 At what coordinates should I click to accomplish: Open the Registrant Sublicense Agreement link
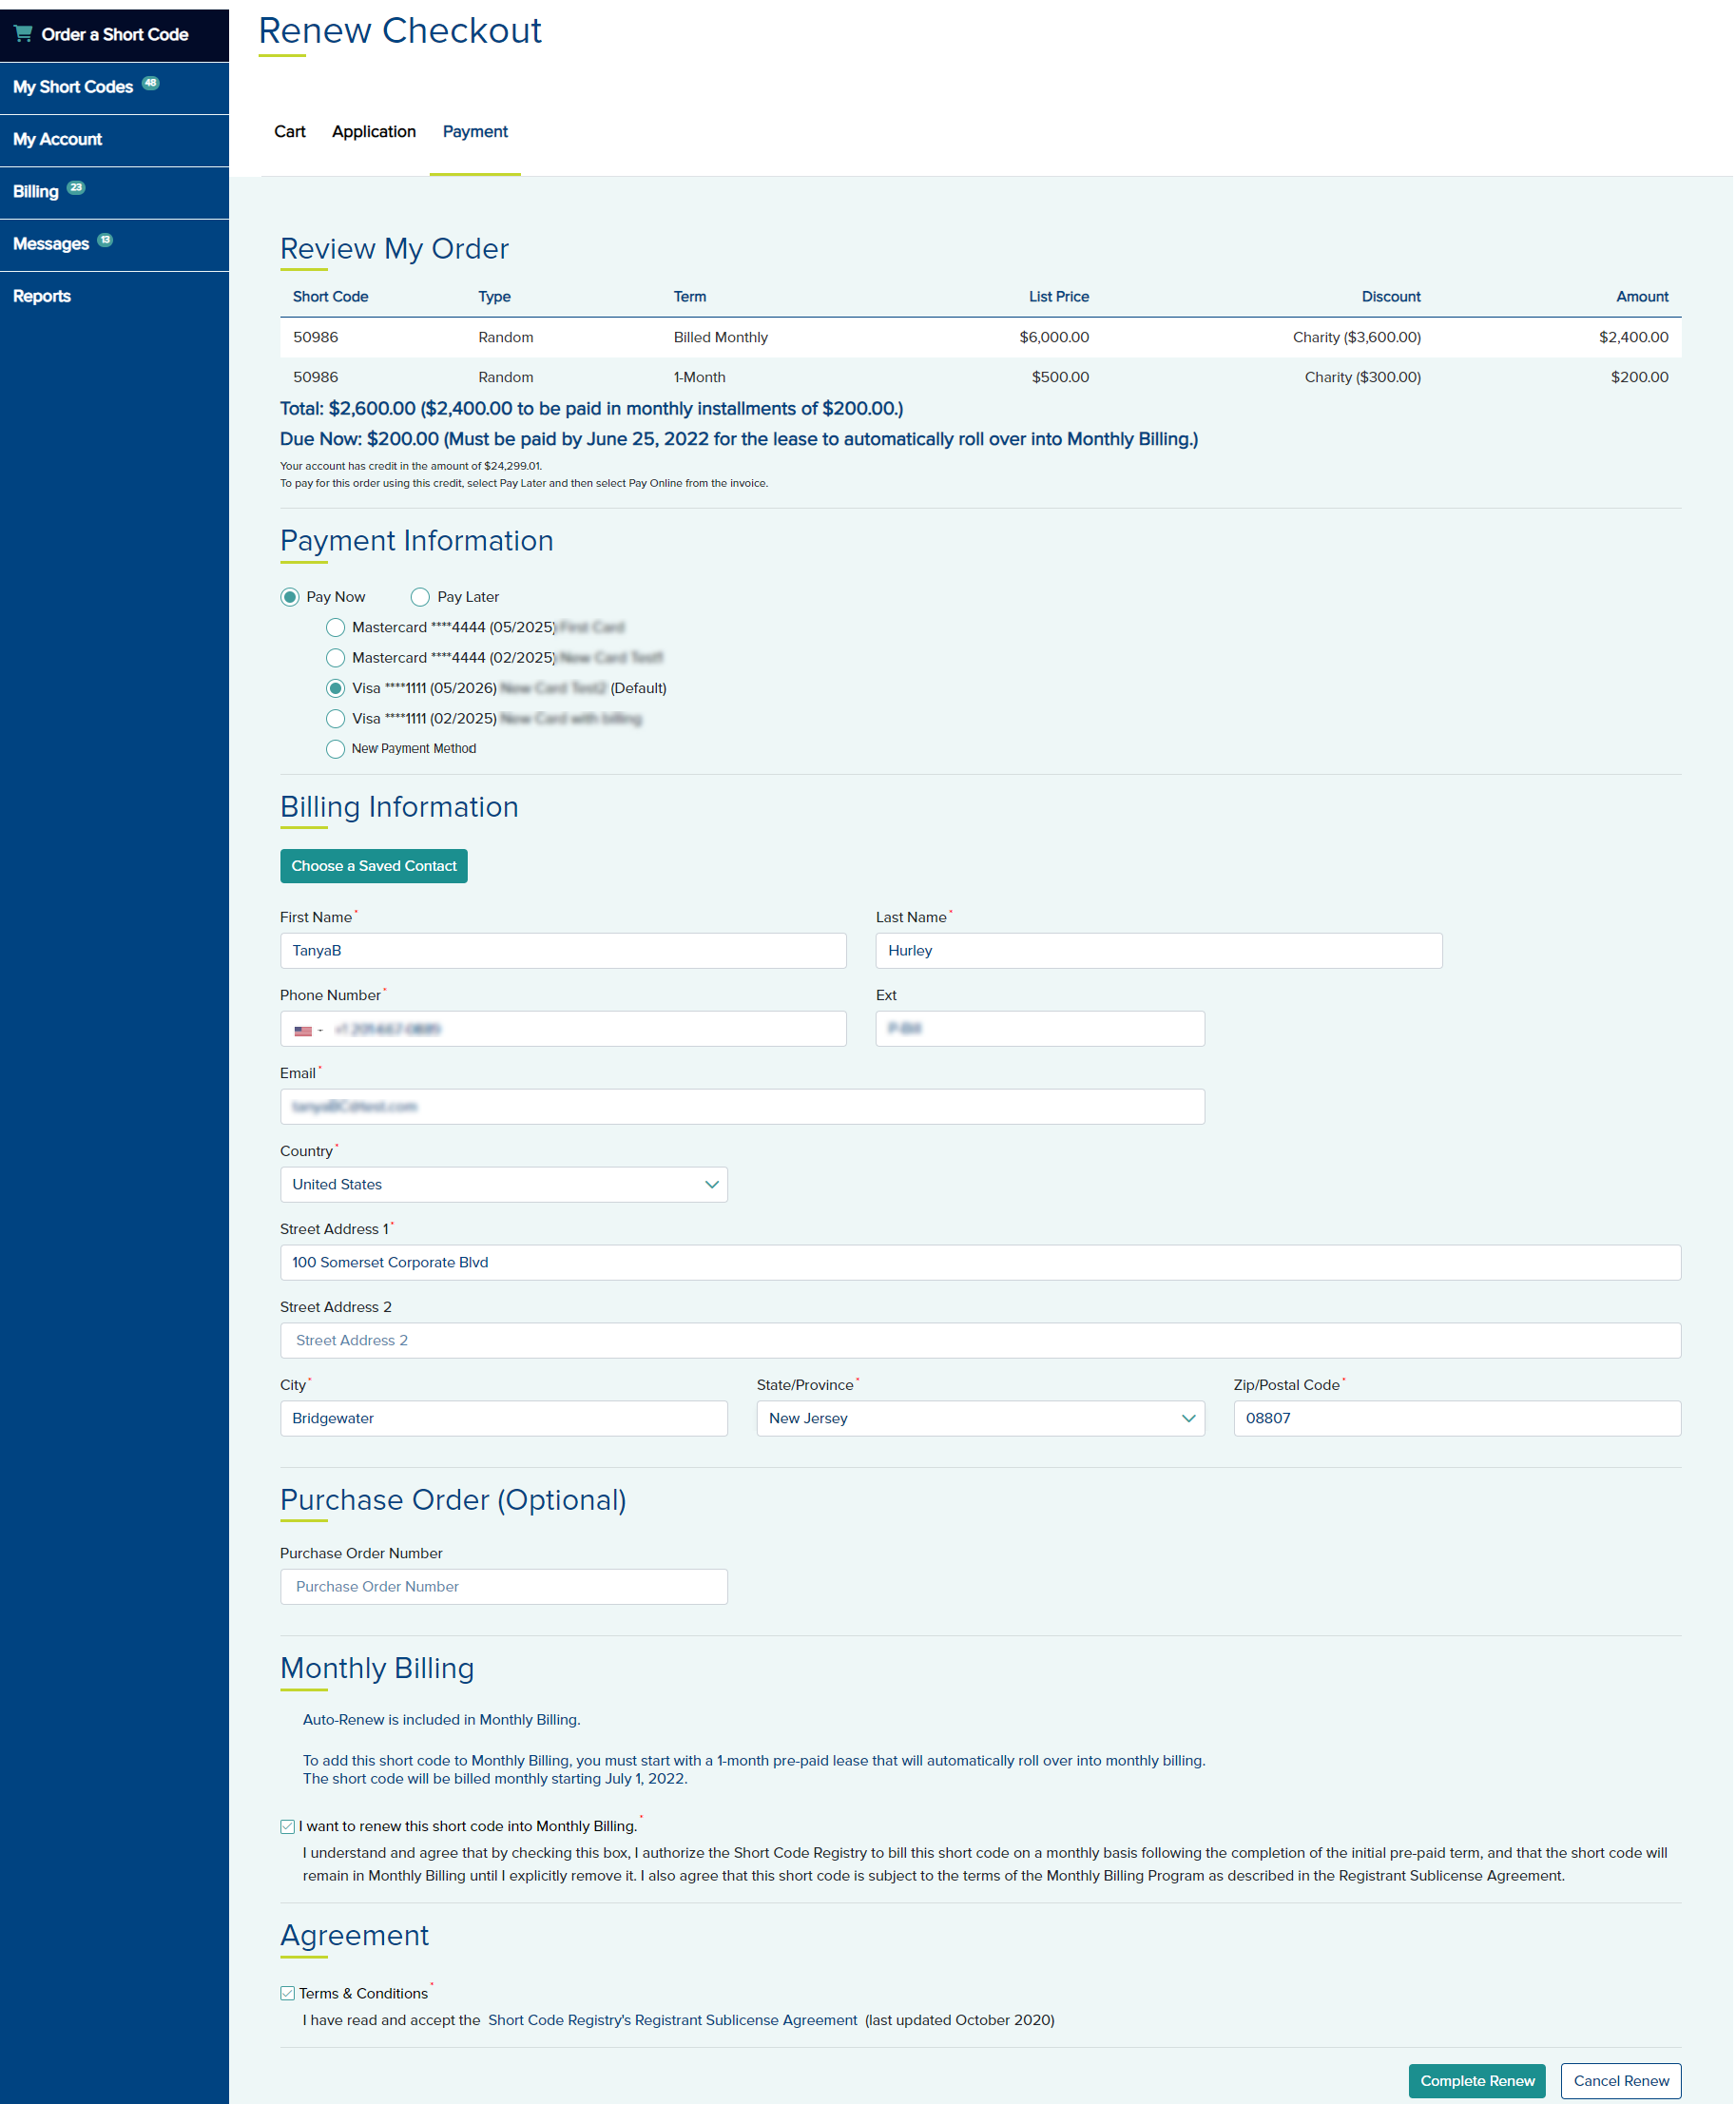[x=672, y=2021]
